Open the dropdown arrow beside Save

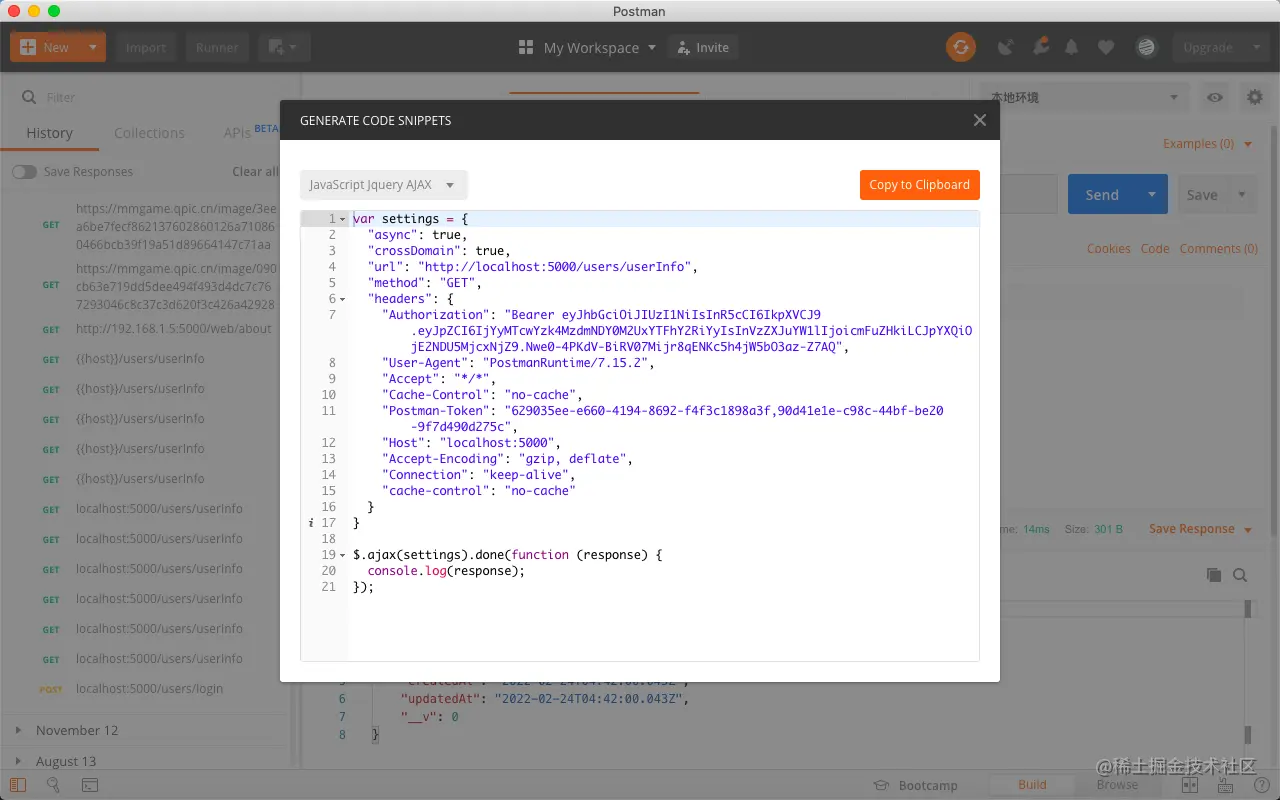click(1242, 195)
